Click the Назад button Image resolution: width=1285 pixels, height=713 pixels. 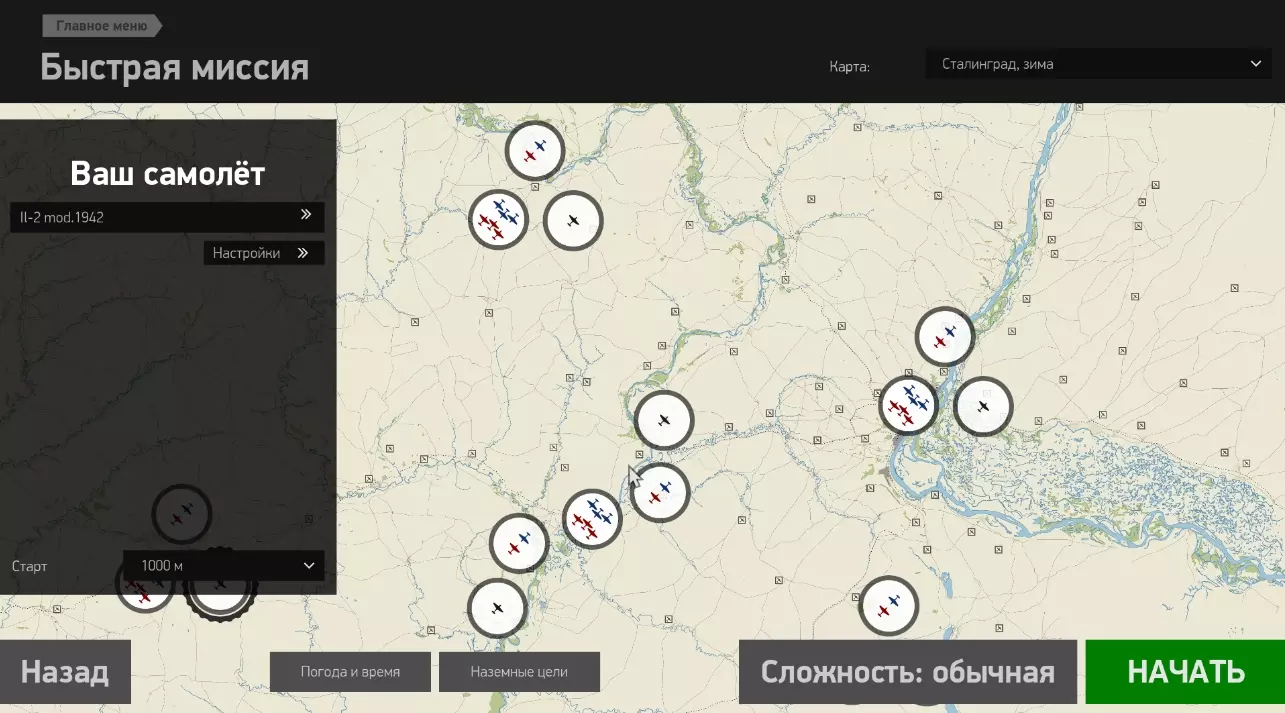pyautogui.click(x=65, y=672)
